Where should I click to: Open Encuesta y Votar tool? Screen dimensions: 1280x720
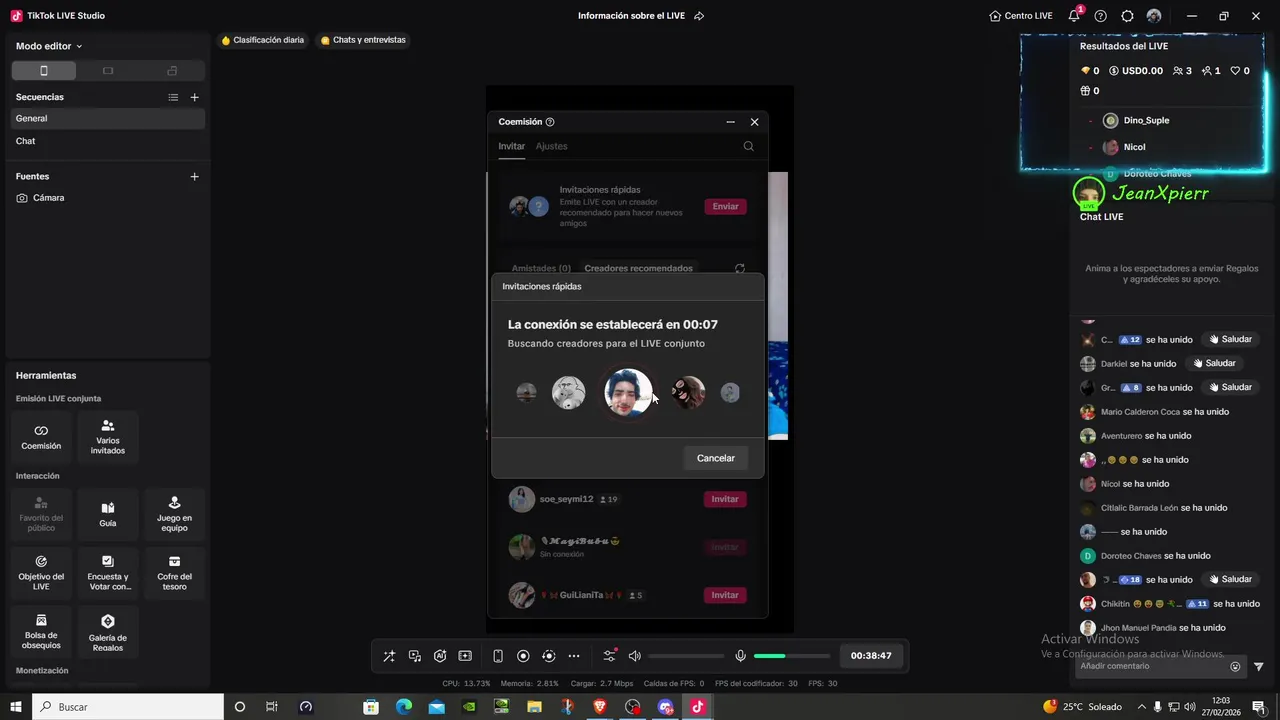(108, 573)
